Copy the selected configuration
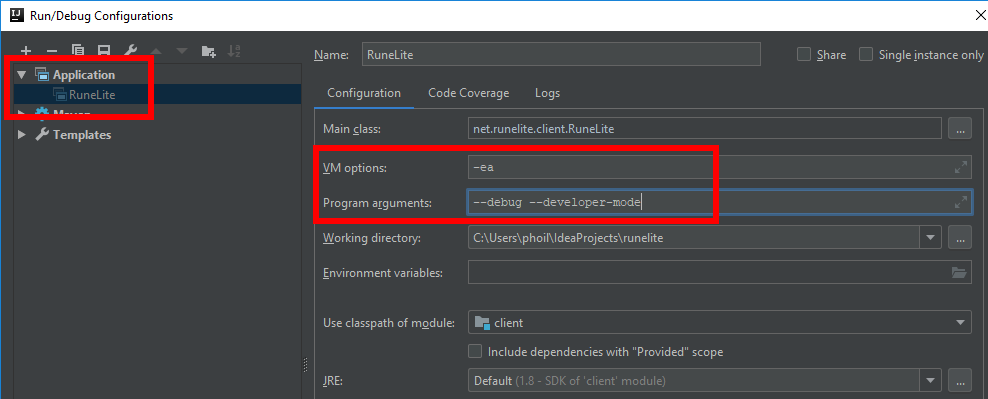The image size is (988, 399). pyautogui.click(x=78, y=51)
